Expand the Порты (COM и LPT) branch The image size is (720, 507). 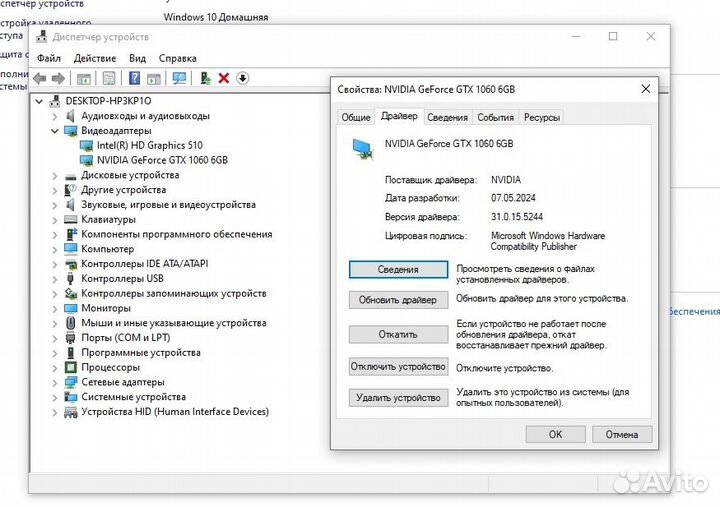[x=55, y=338]
